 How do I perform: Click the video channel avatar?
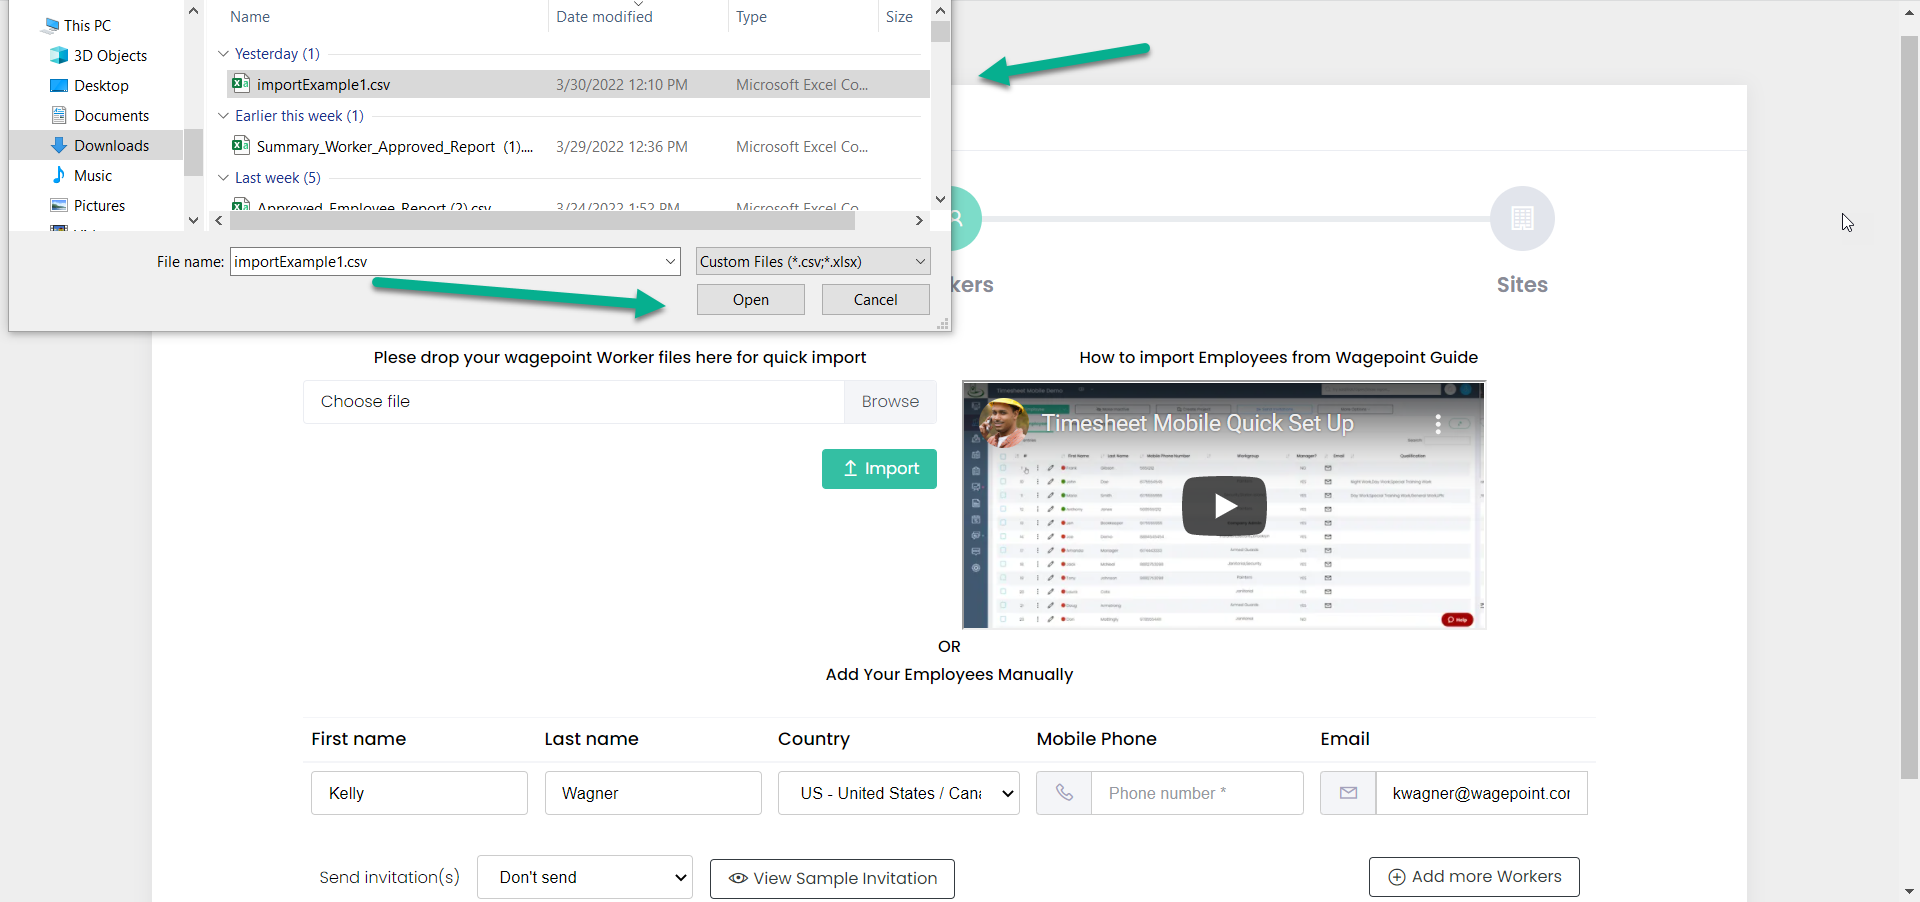pyautogui.click(x=1004, y=423)
